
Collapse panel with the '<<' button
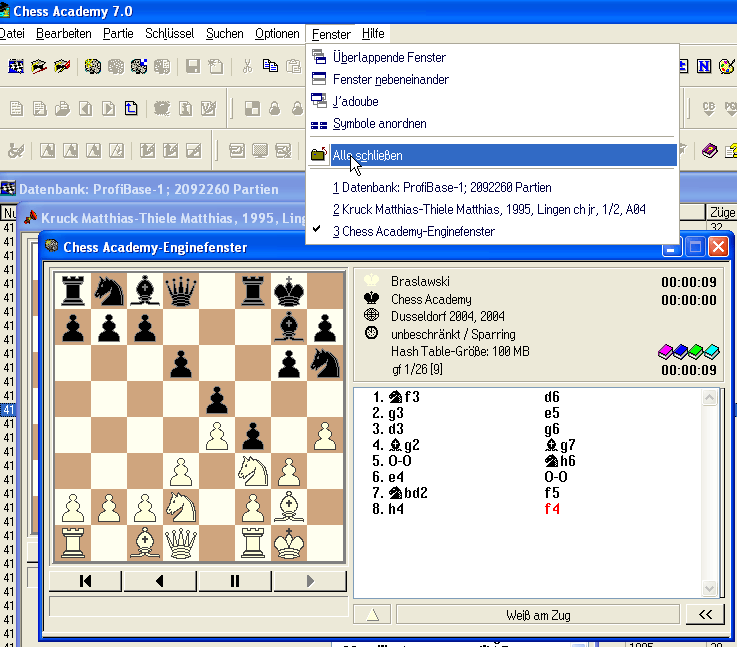coord(706,615)
